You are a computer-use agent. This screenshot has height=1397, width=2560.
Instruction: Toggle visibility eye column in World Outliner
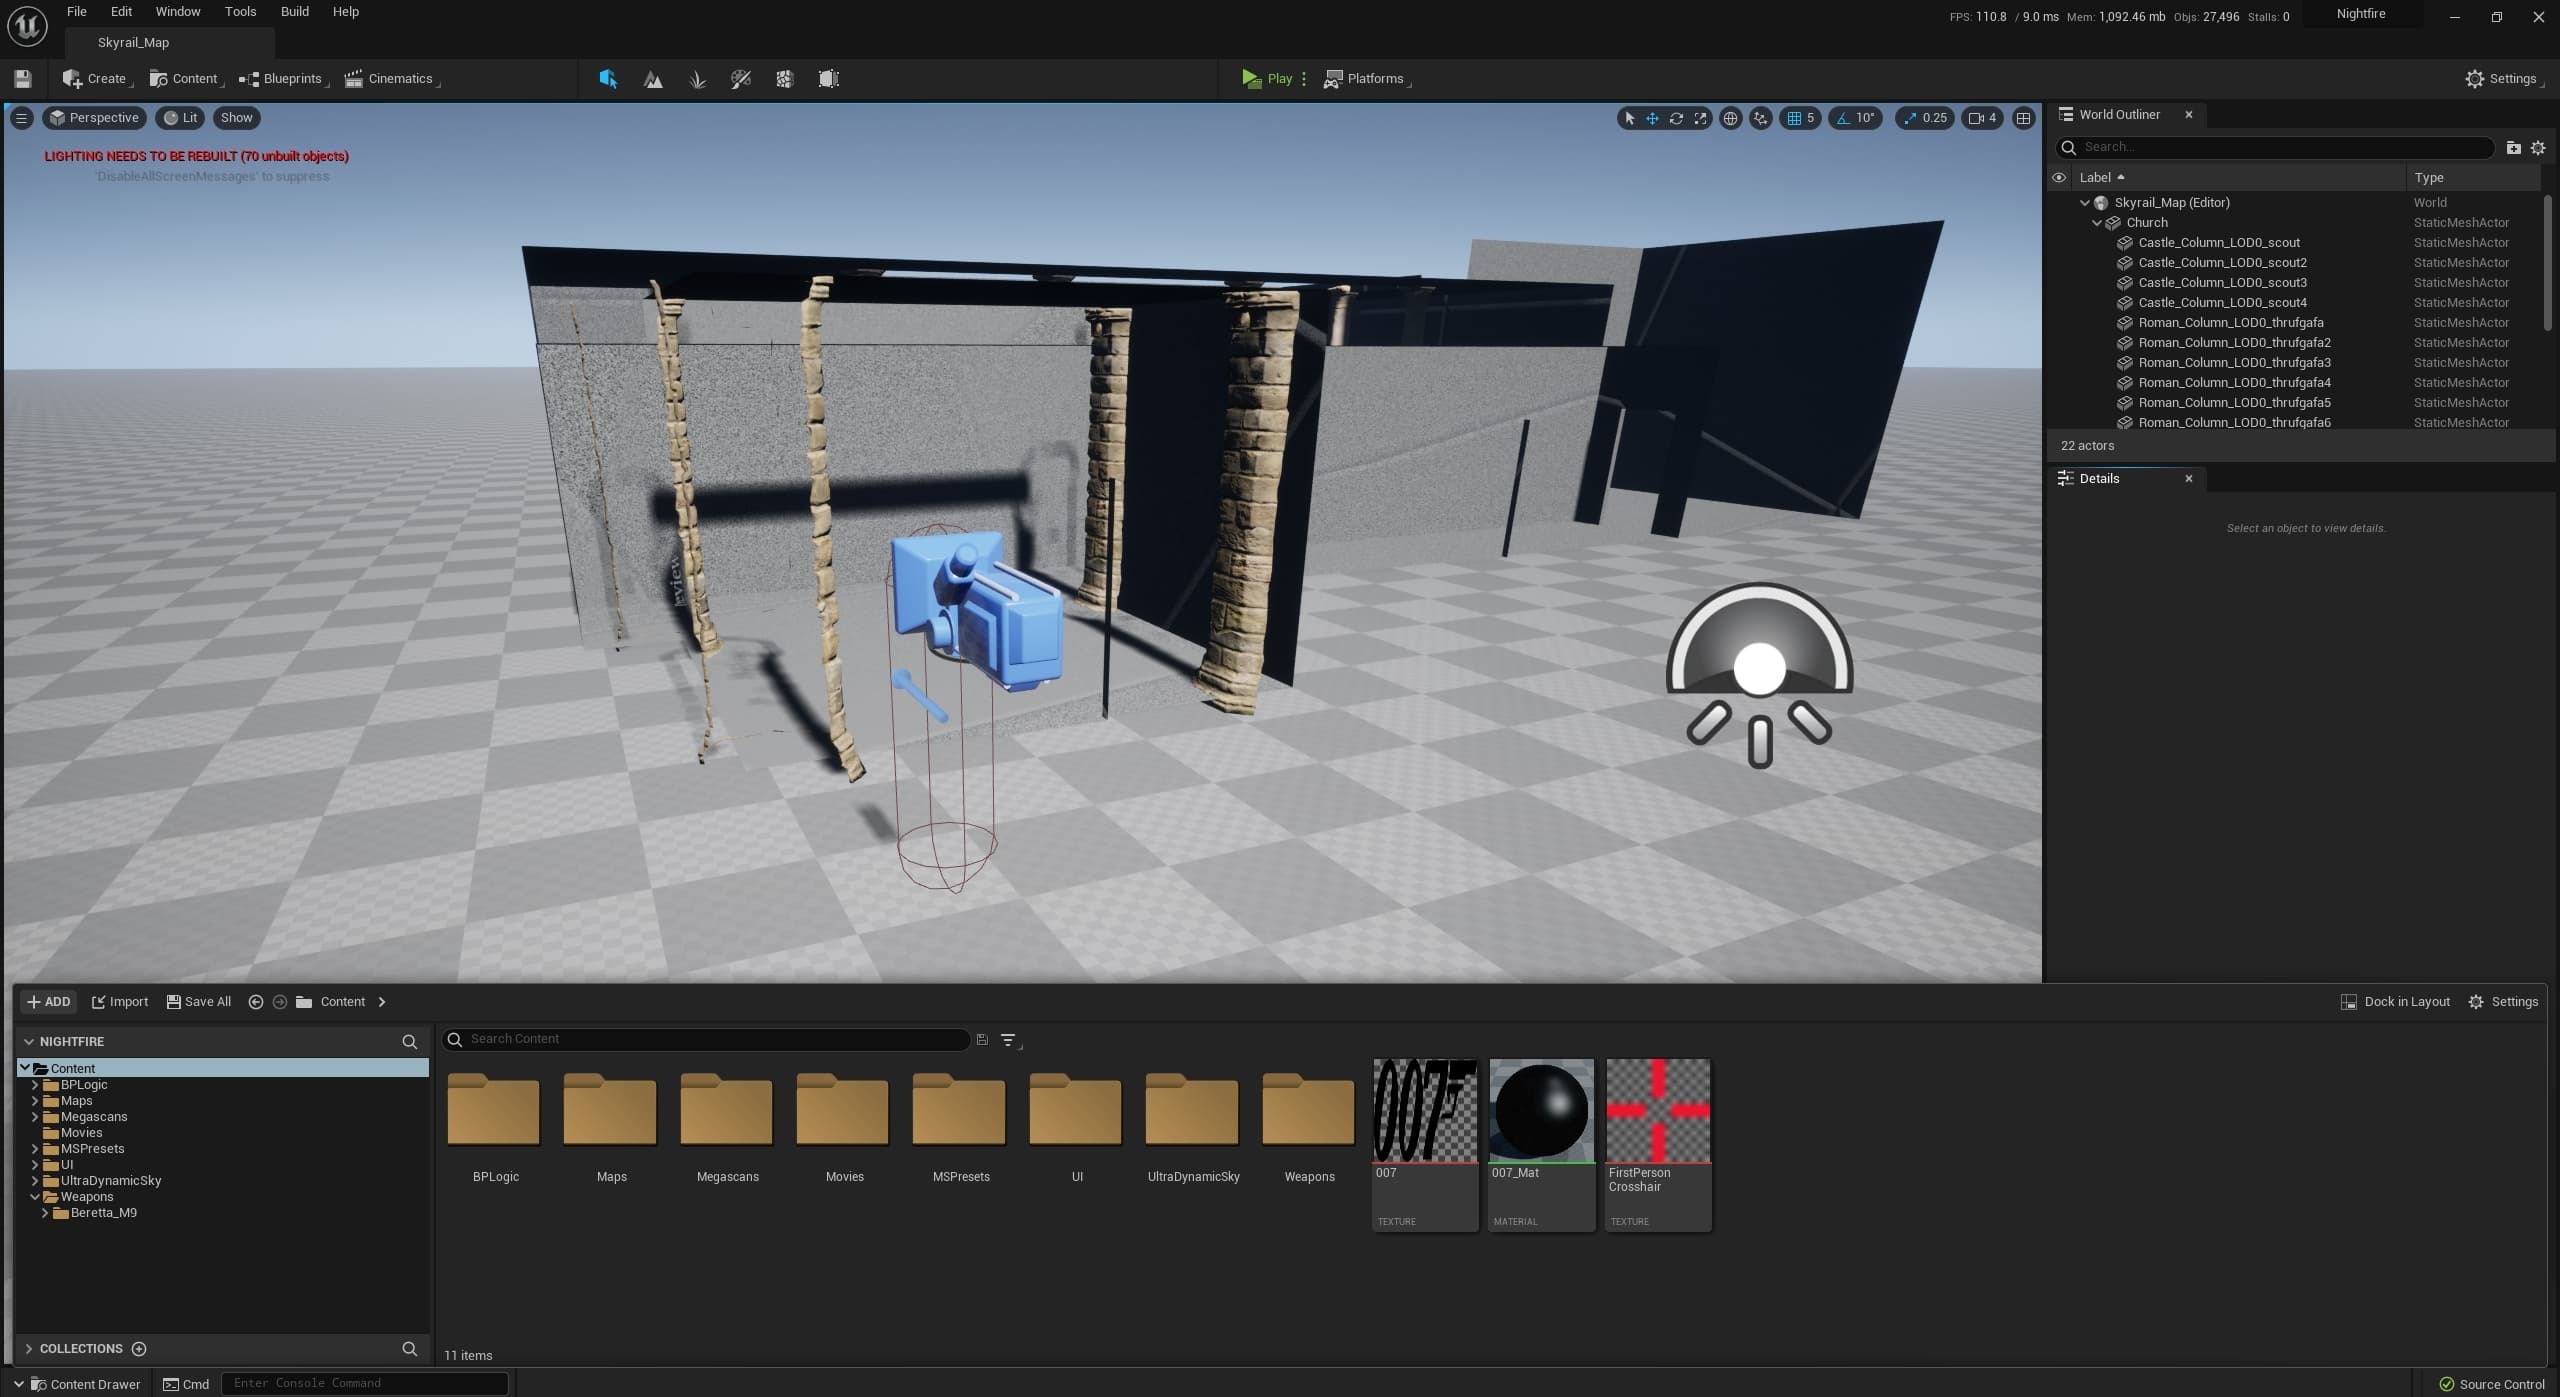pyautogui.click(x=2059, y=177)
